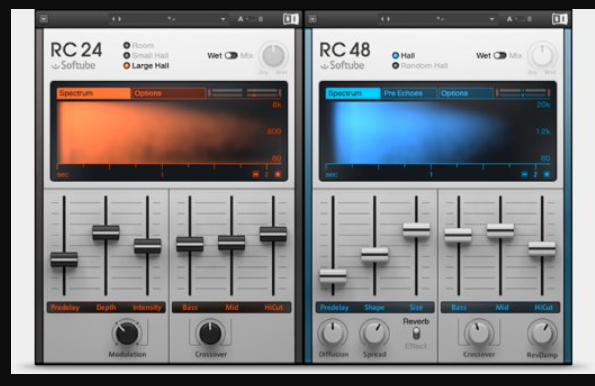Select next preset in RC 48 header
Viewport: 595px width, 386px height.
pos(388,19)
